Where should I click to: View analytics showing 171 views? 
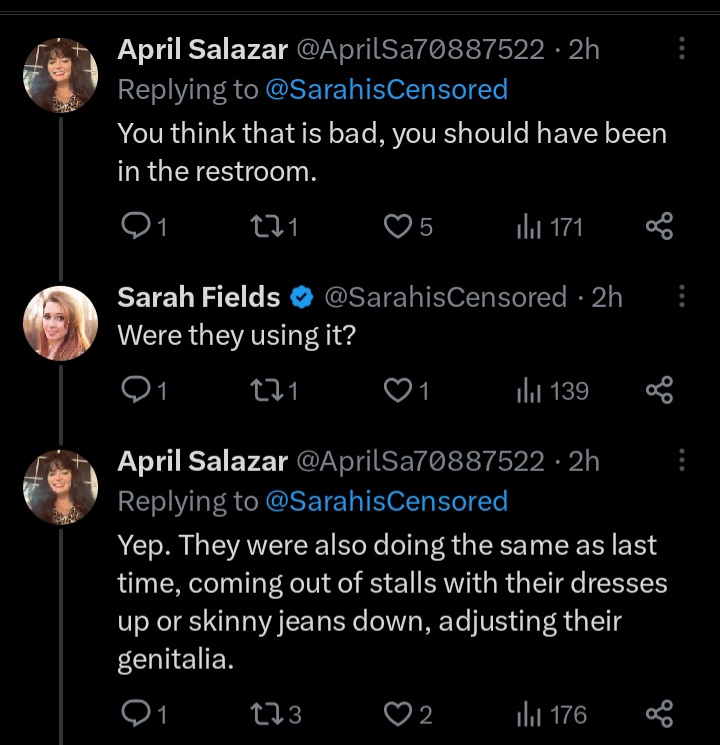click(x=528, y=227)
